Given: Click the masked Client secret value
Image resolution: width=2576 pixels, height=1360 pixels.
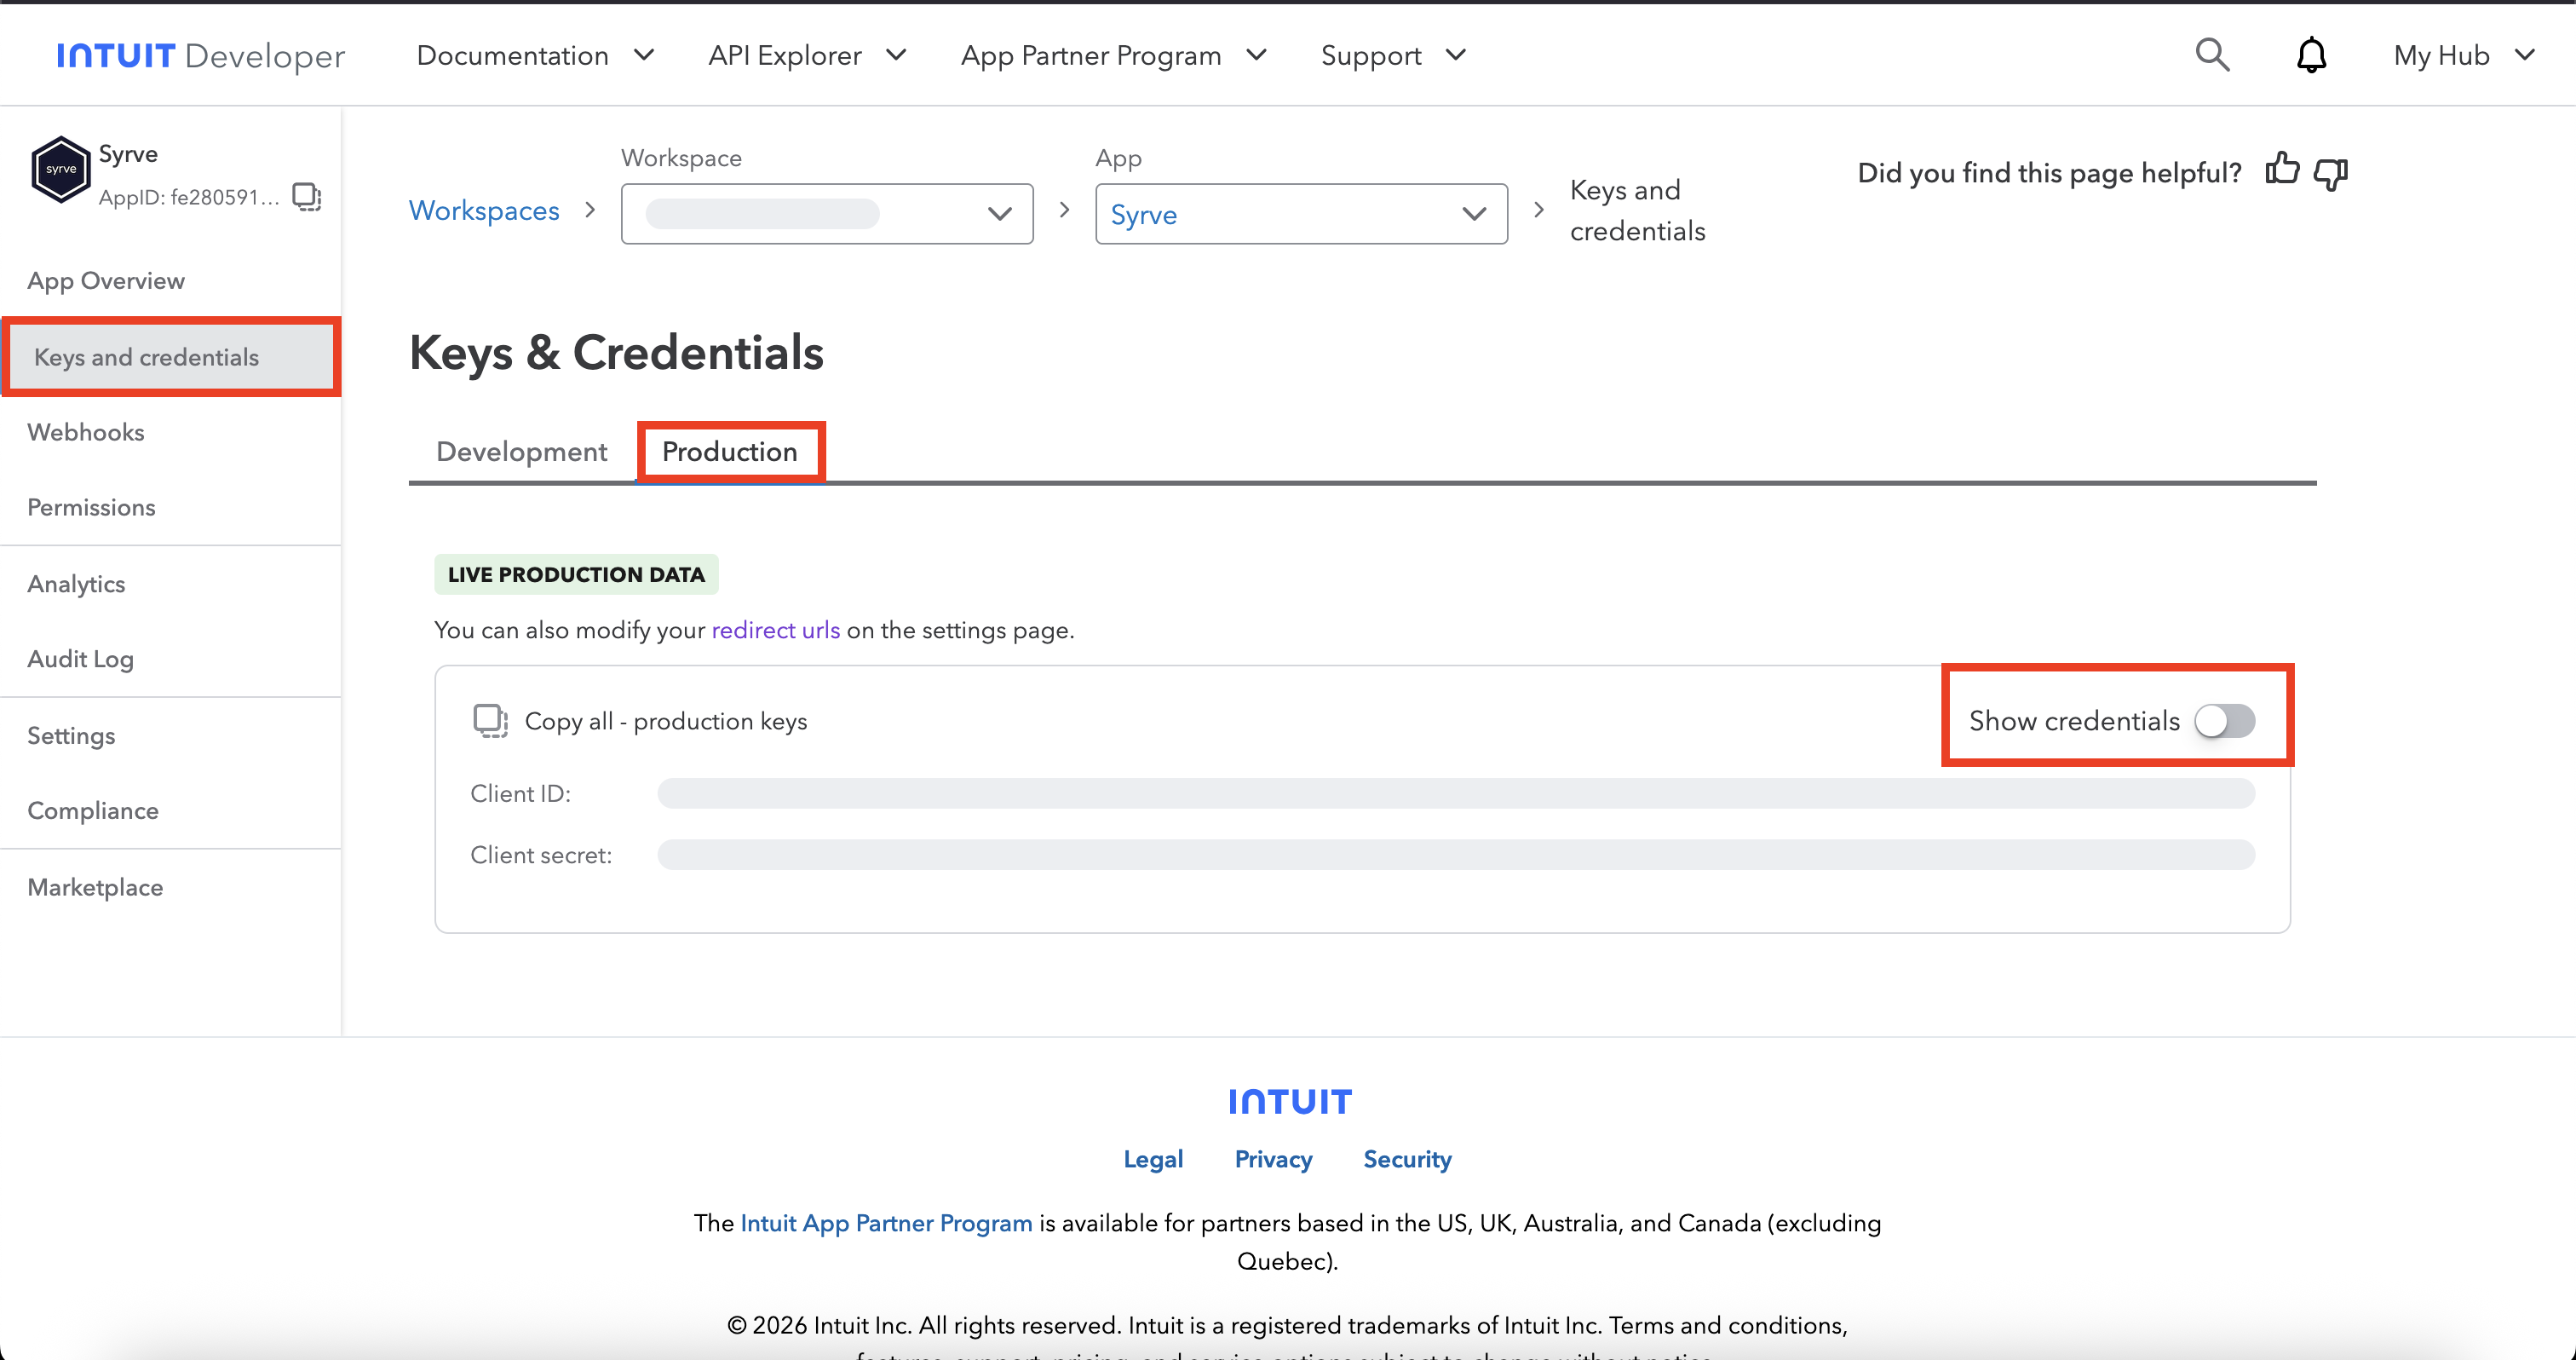Looking at the screenshot, I should [1456, 854].
